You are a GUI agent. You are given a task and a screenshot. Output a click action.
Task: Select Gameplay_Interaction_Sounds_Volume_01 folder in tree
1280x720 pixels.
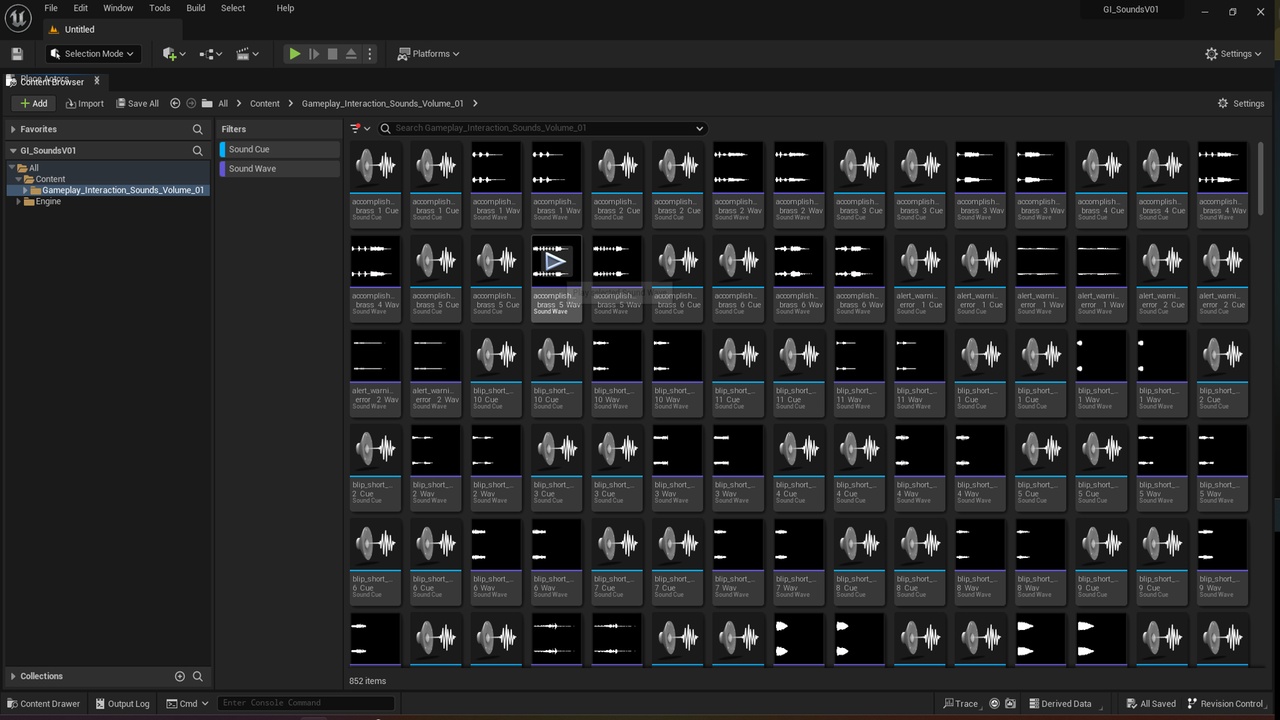click(x=122, y=190)
